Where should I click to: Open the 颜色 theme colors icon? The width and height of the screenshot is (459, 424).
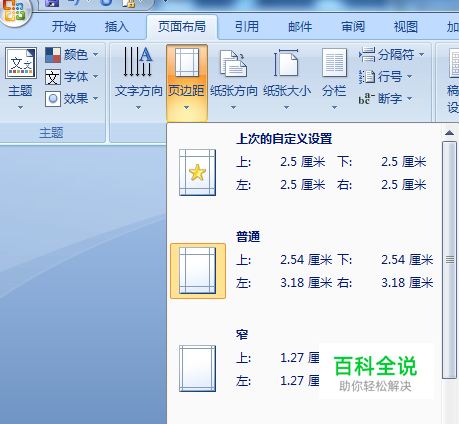point(53,55)
